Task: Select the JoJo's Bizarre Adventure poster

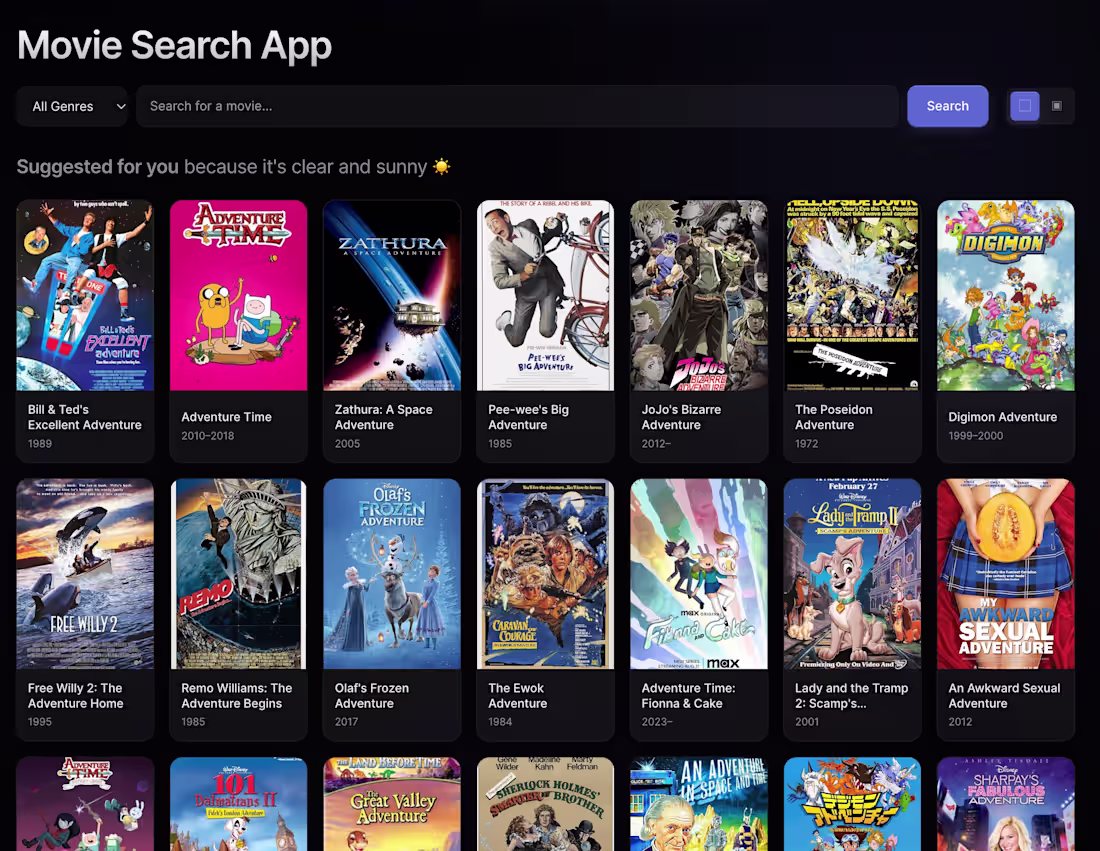Action: [699, 295]
